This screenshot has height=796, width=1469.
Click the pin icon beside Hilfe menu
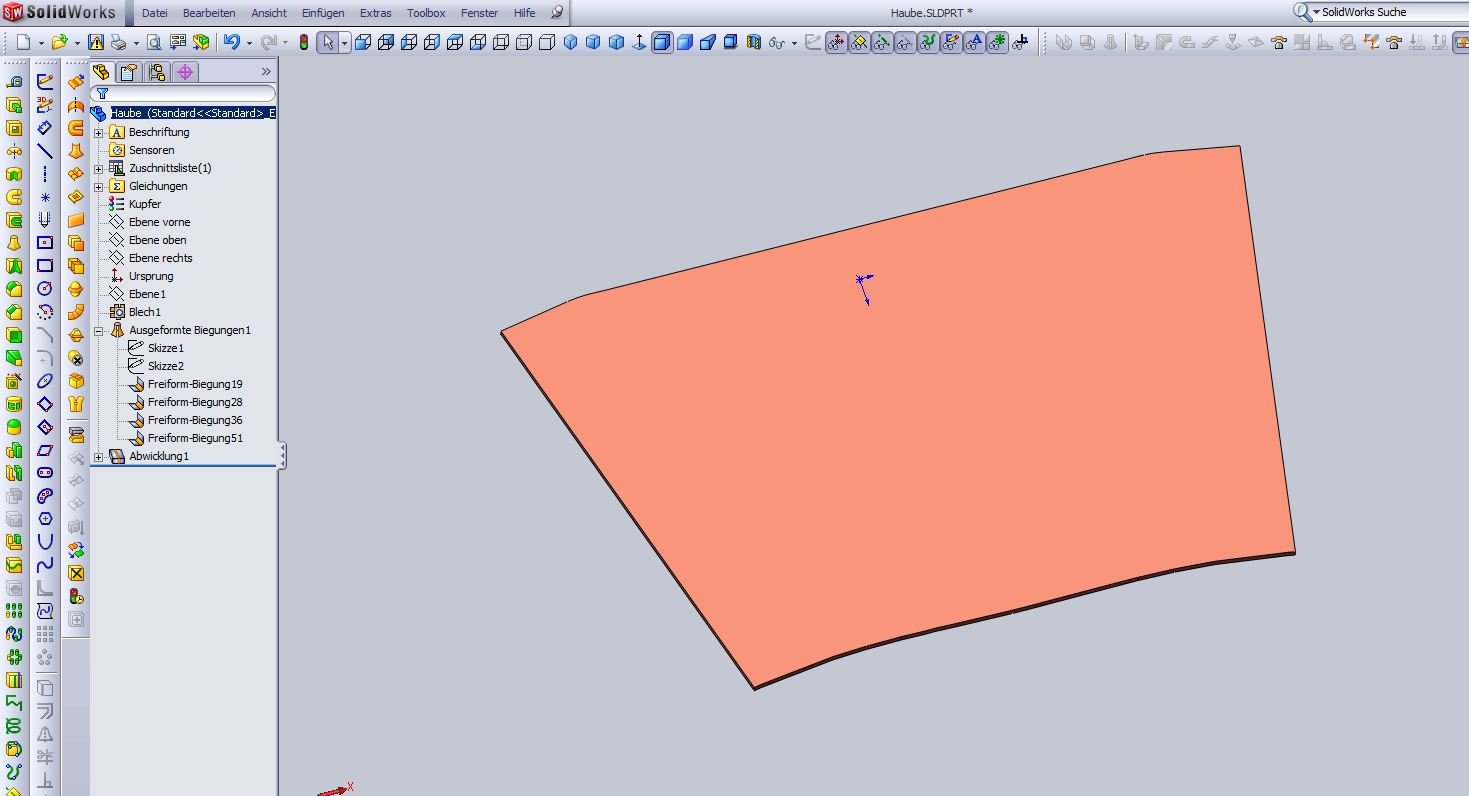[557, 13]
